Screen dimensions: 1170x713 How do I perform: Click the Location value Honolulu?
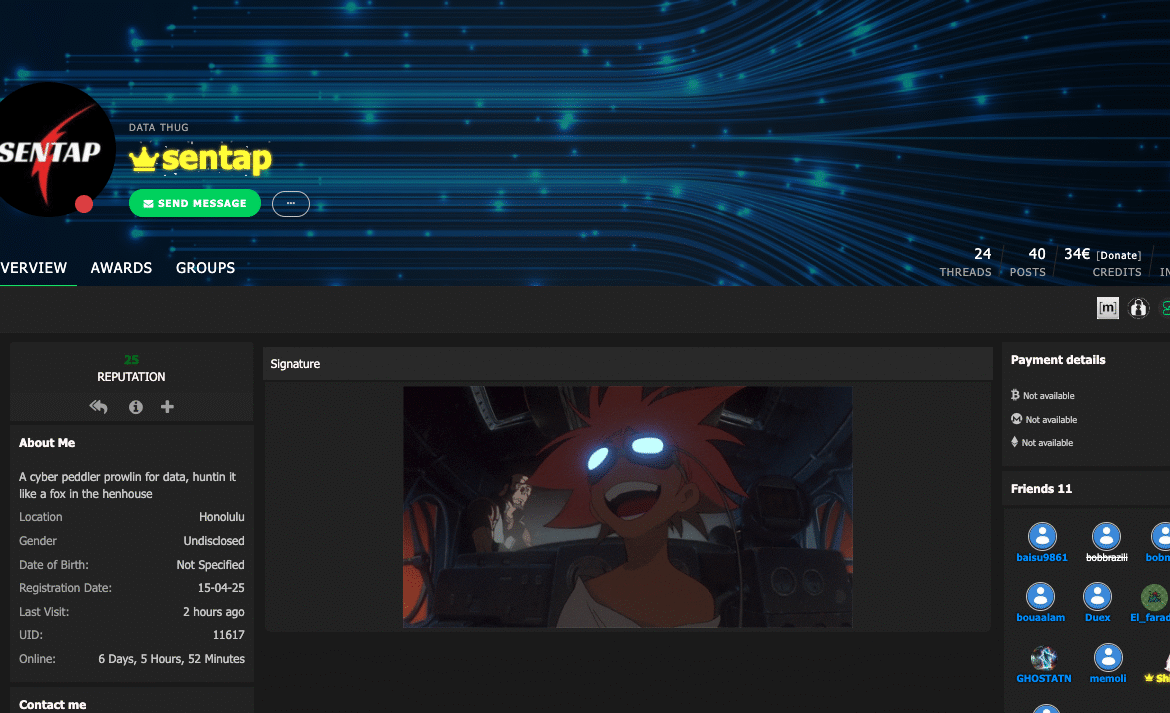click(222, 517)
